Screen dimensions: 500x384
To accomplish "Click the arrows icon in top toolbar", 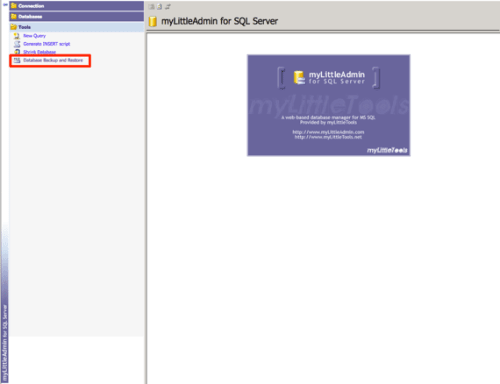I will coord(168,6).
